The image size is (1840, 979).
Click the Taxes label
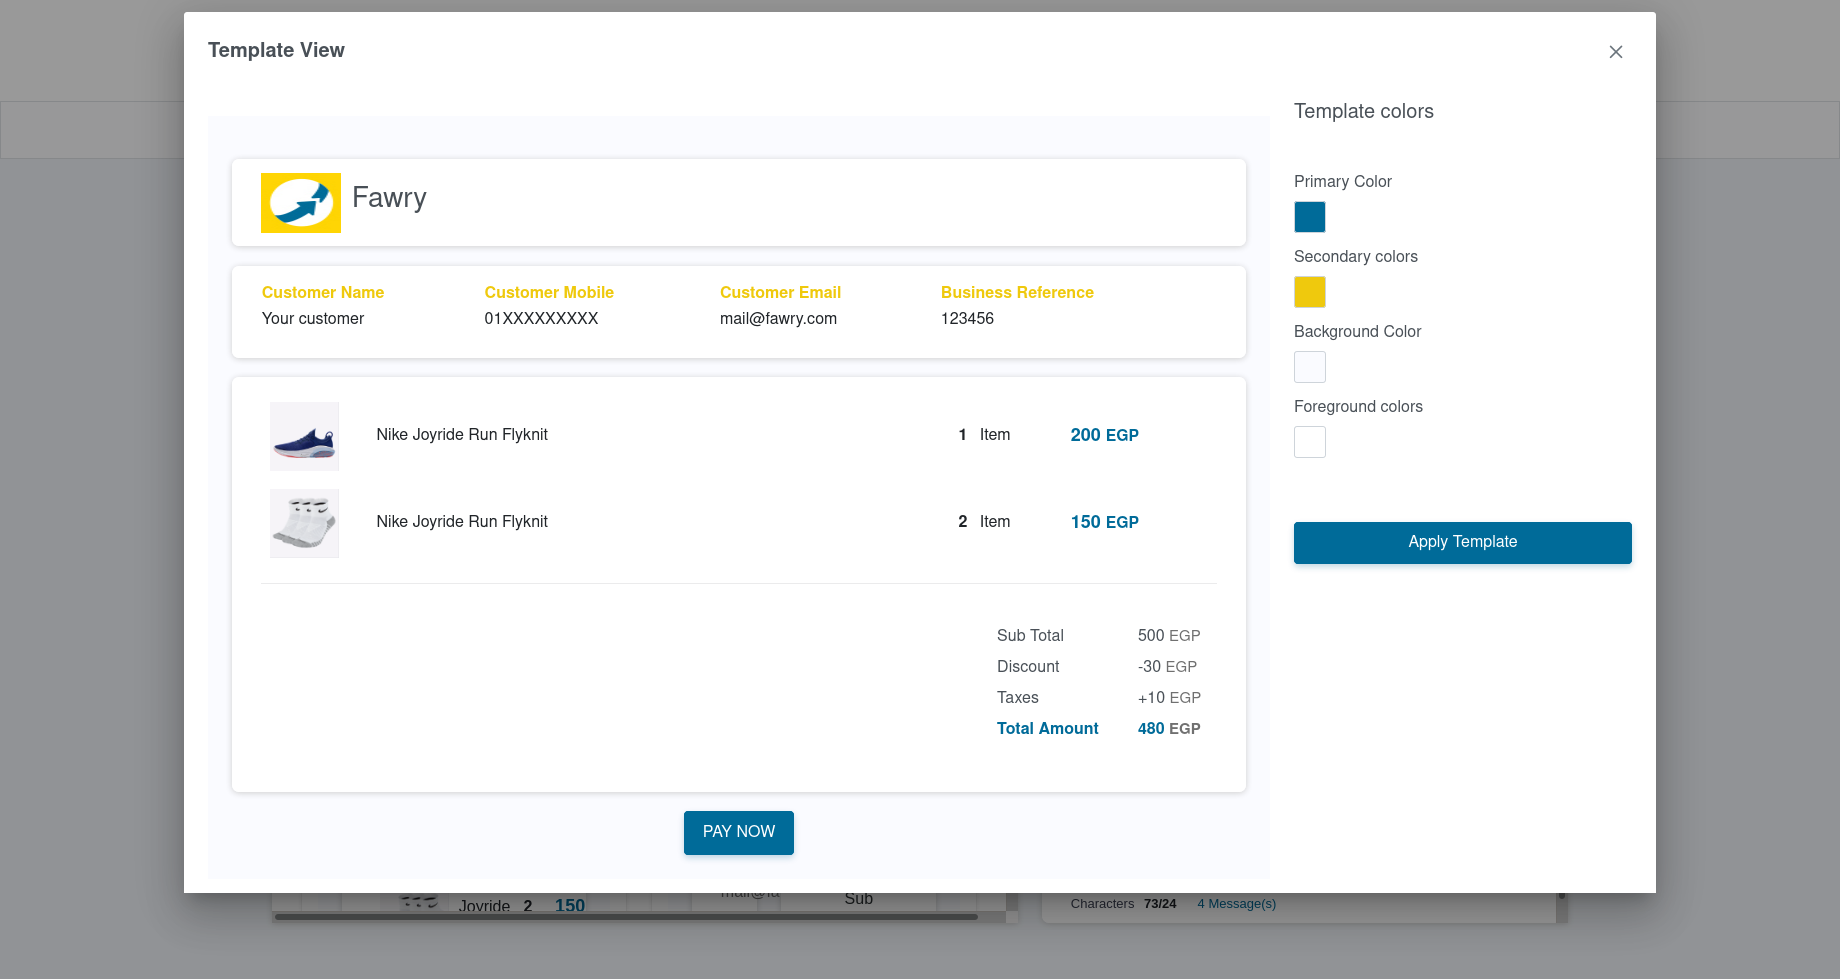click(x=1018, y=697)
